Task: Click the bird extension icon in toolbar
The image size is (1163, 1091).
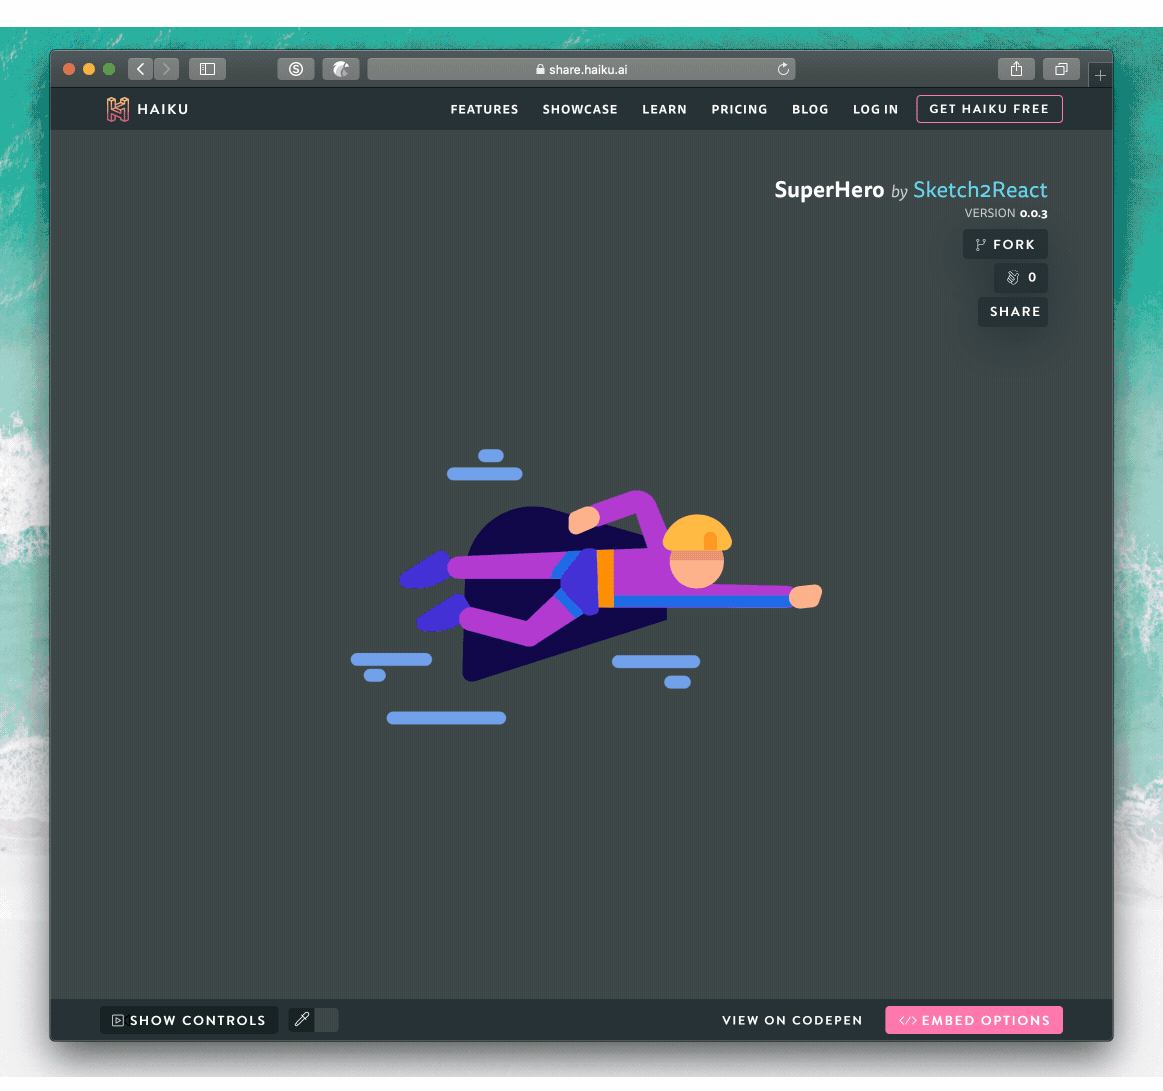Action: coord(341,69)
